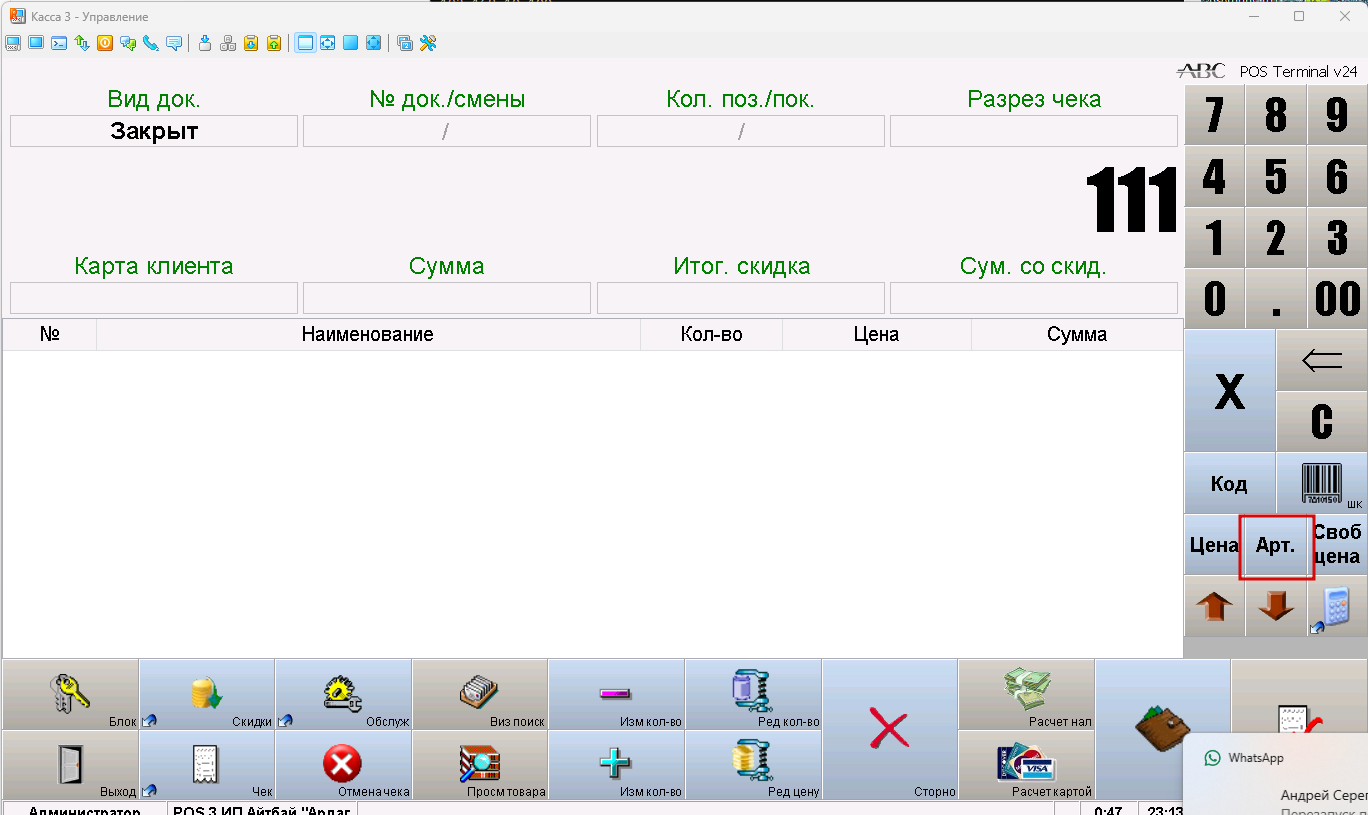Open Скидки discounts with the coins icon
Viewport: 1368px width, 815px height.
[x=207, y=694]
